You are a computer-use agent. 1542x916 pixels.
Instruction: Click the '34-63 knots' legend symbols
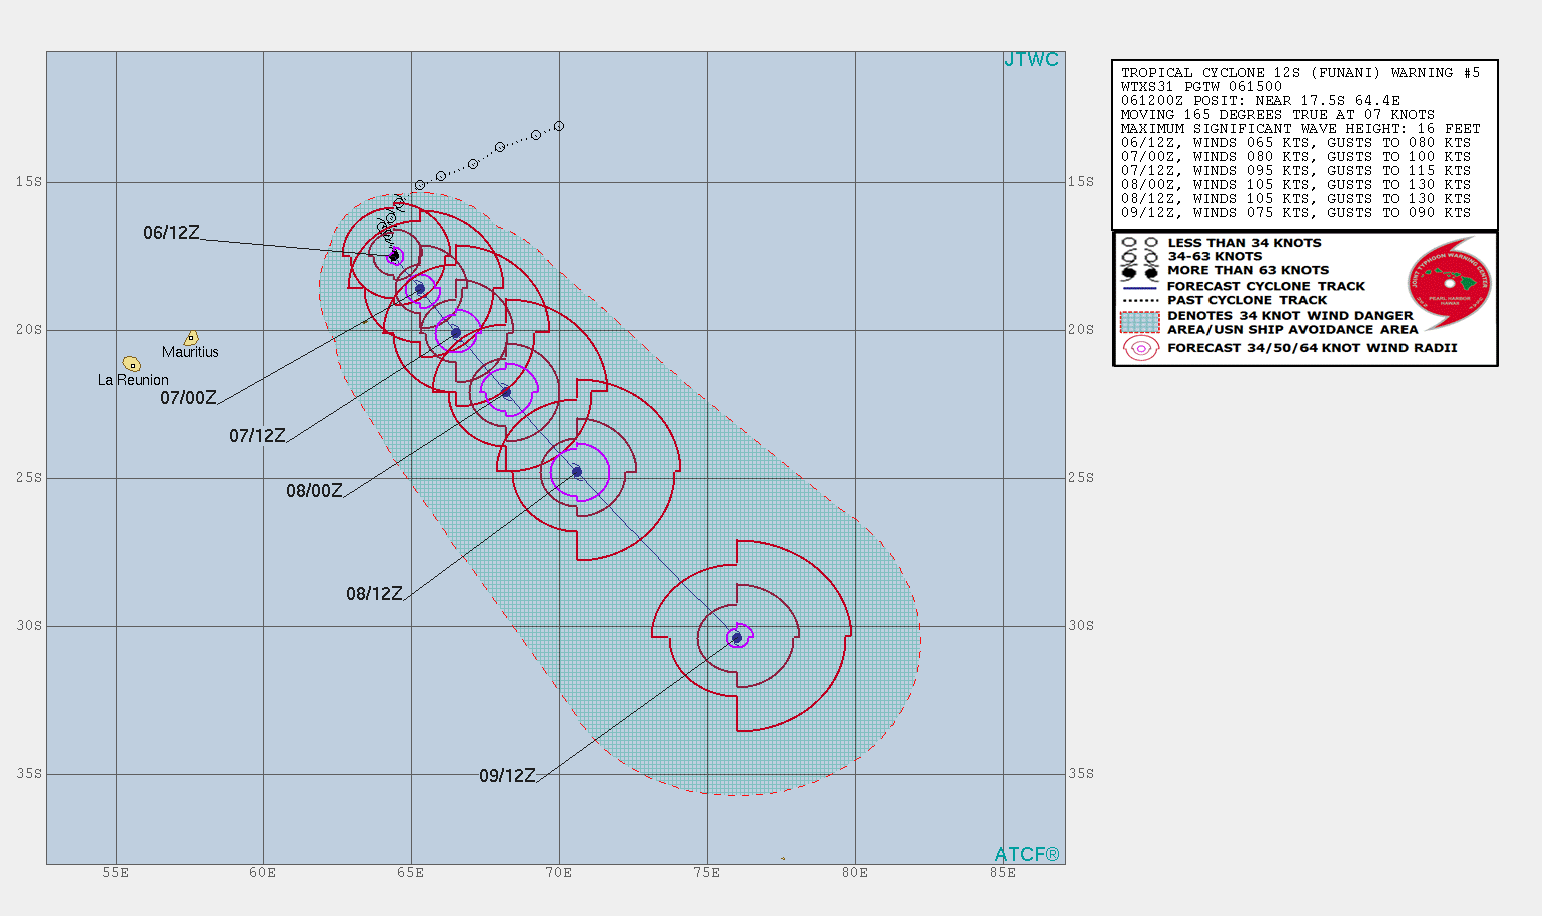click(1139, 257)
